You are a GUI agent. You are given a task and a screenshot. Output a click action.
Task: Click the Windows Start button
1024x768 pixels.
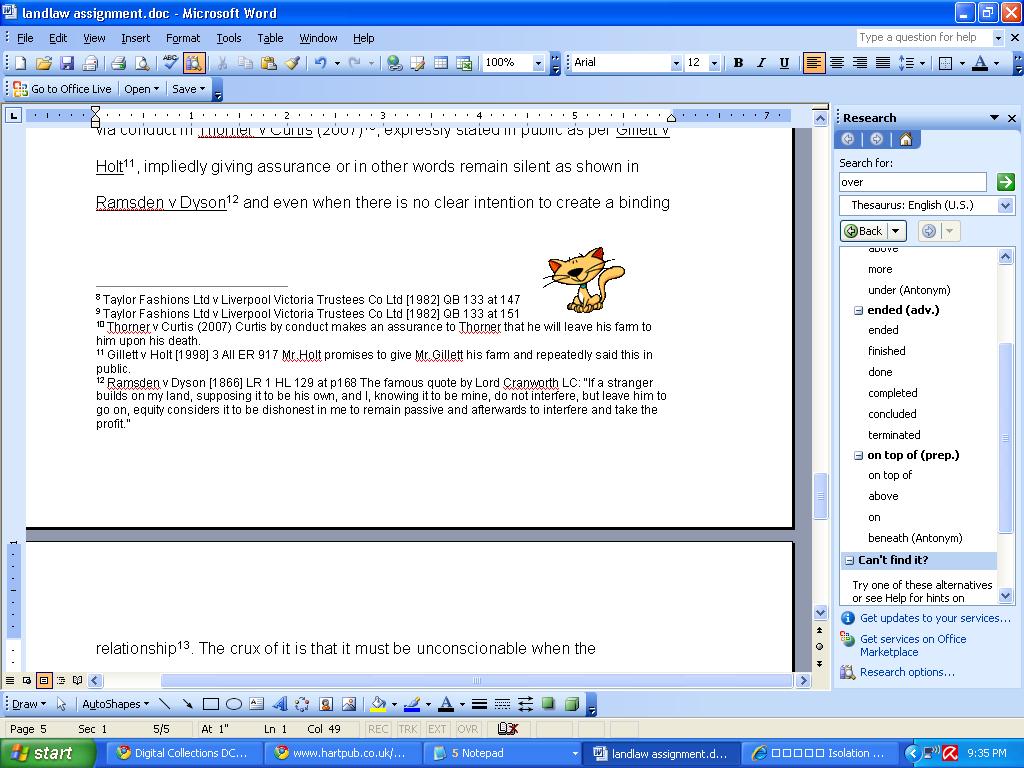point(47,754)
